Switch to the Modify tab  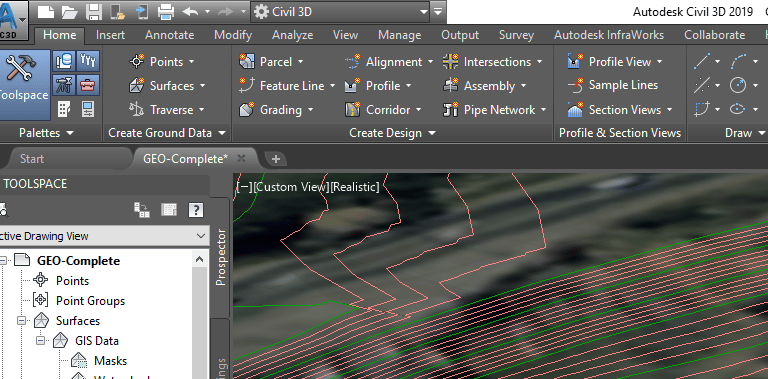pos(233,35)
